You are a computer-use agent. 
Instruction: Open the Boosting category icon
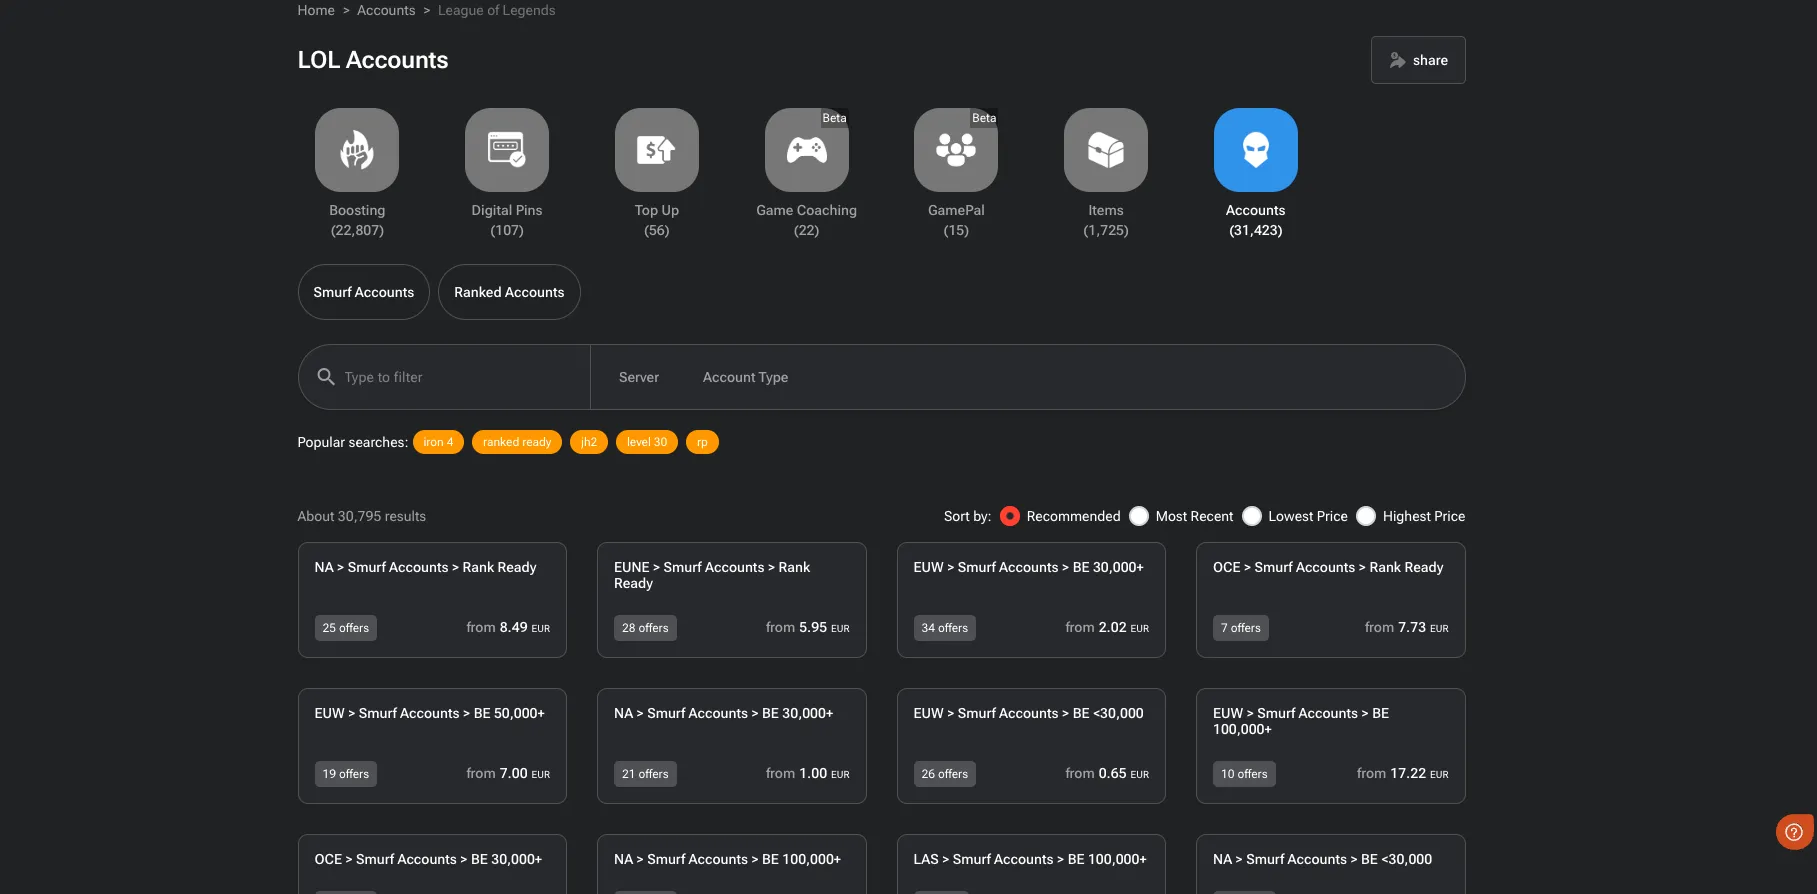coord(356,150)
